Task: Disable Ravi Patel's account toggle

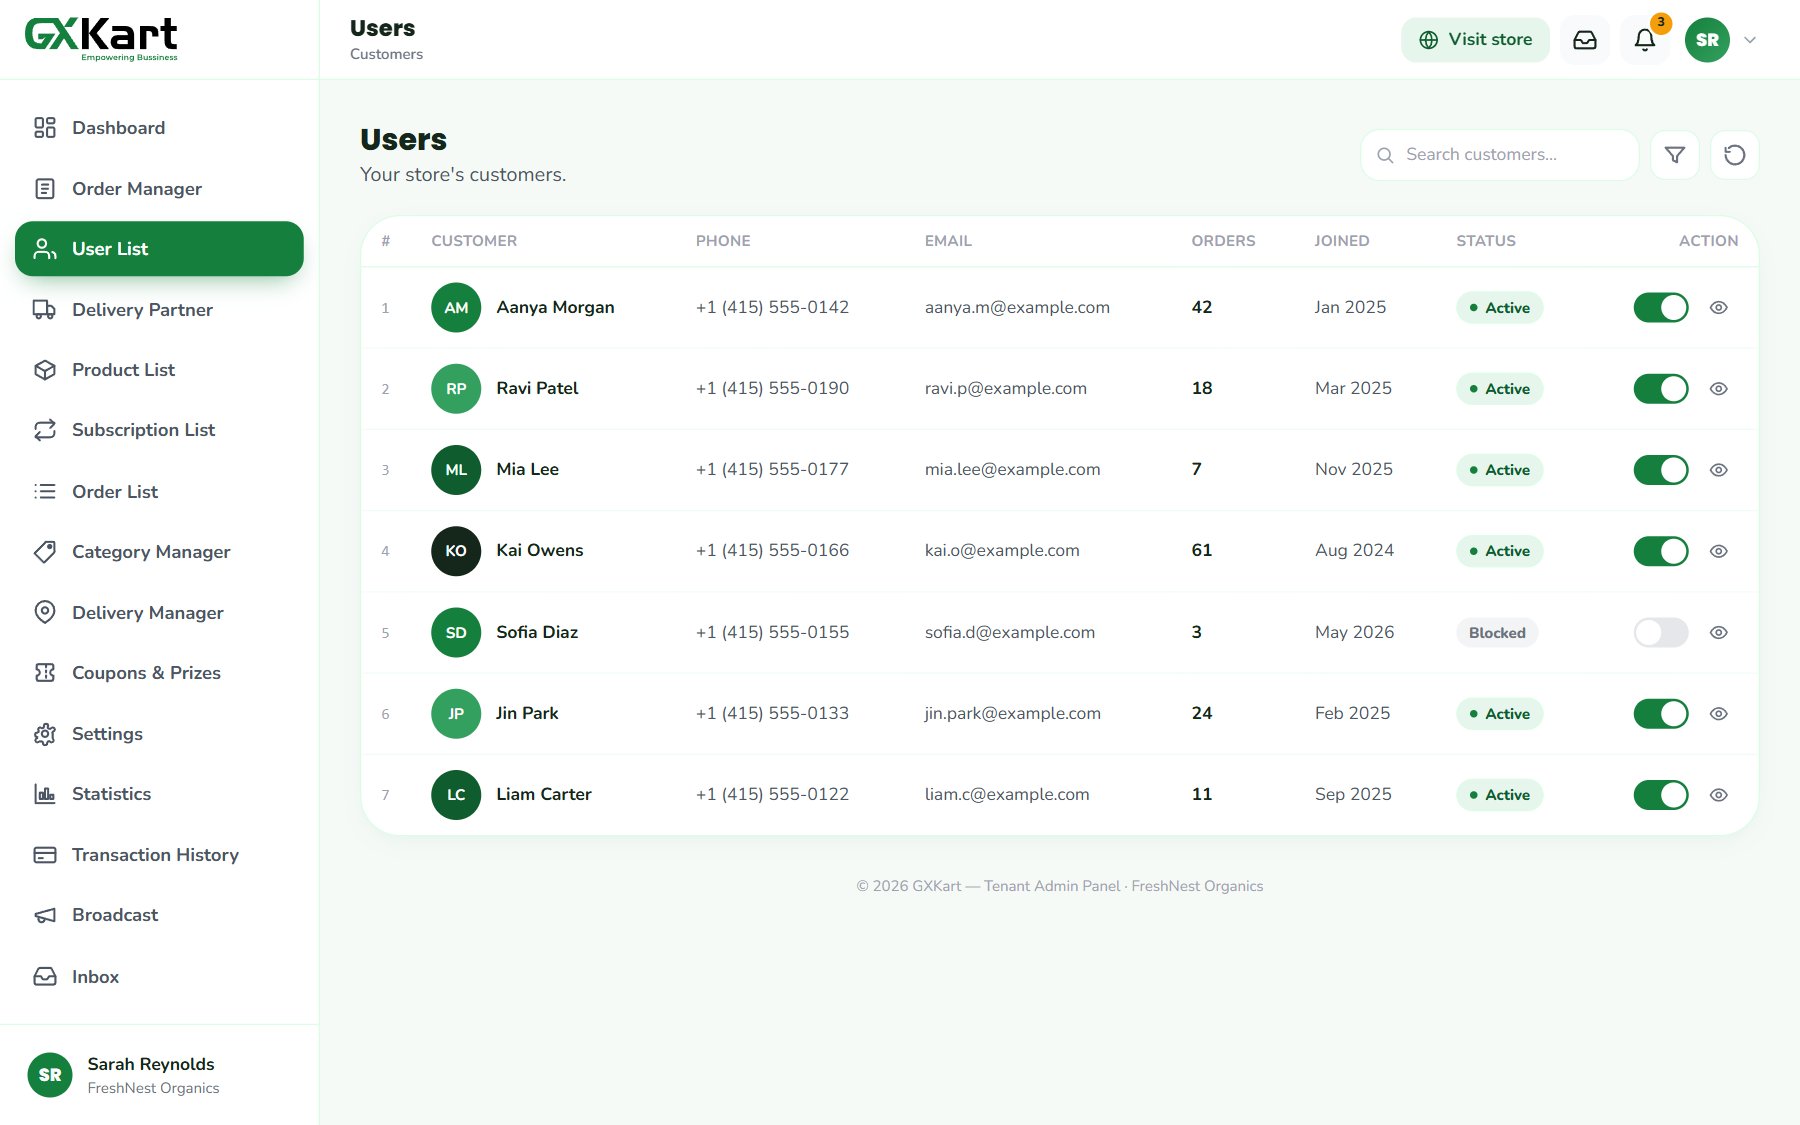Action: pyautogui.click(x=1661, y=389)
